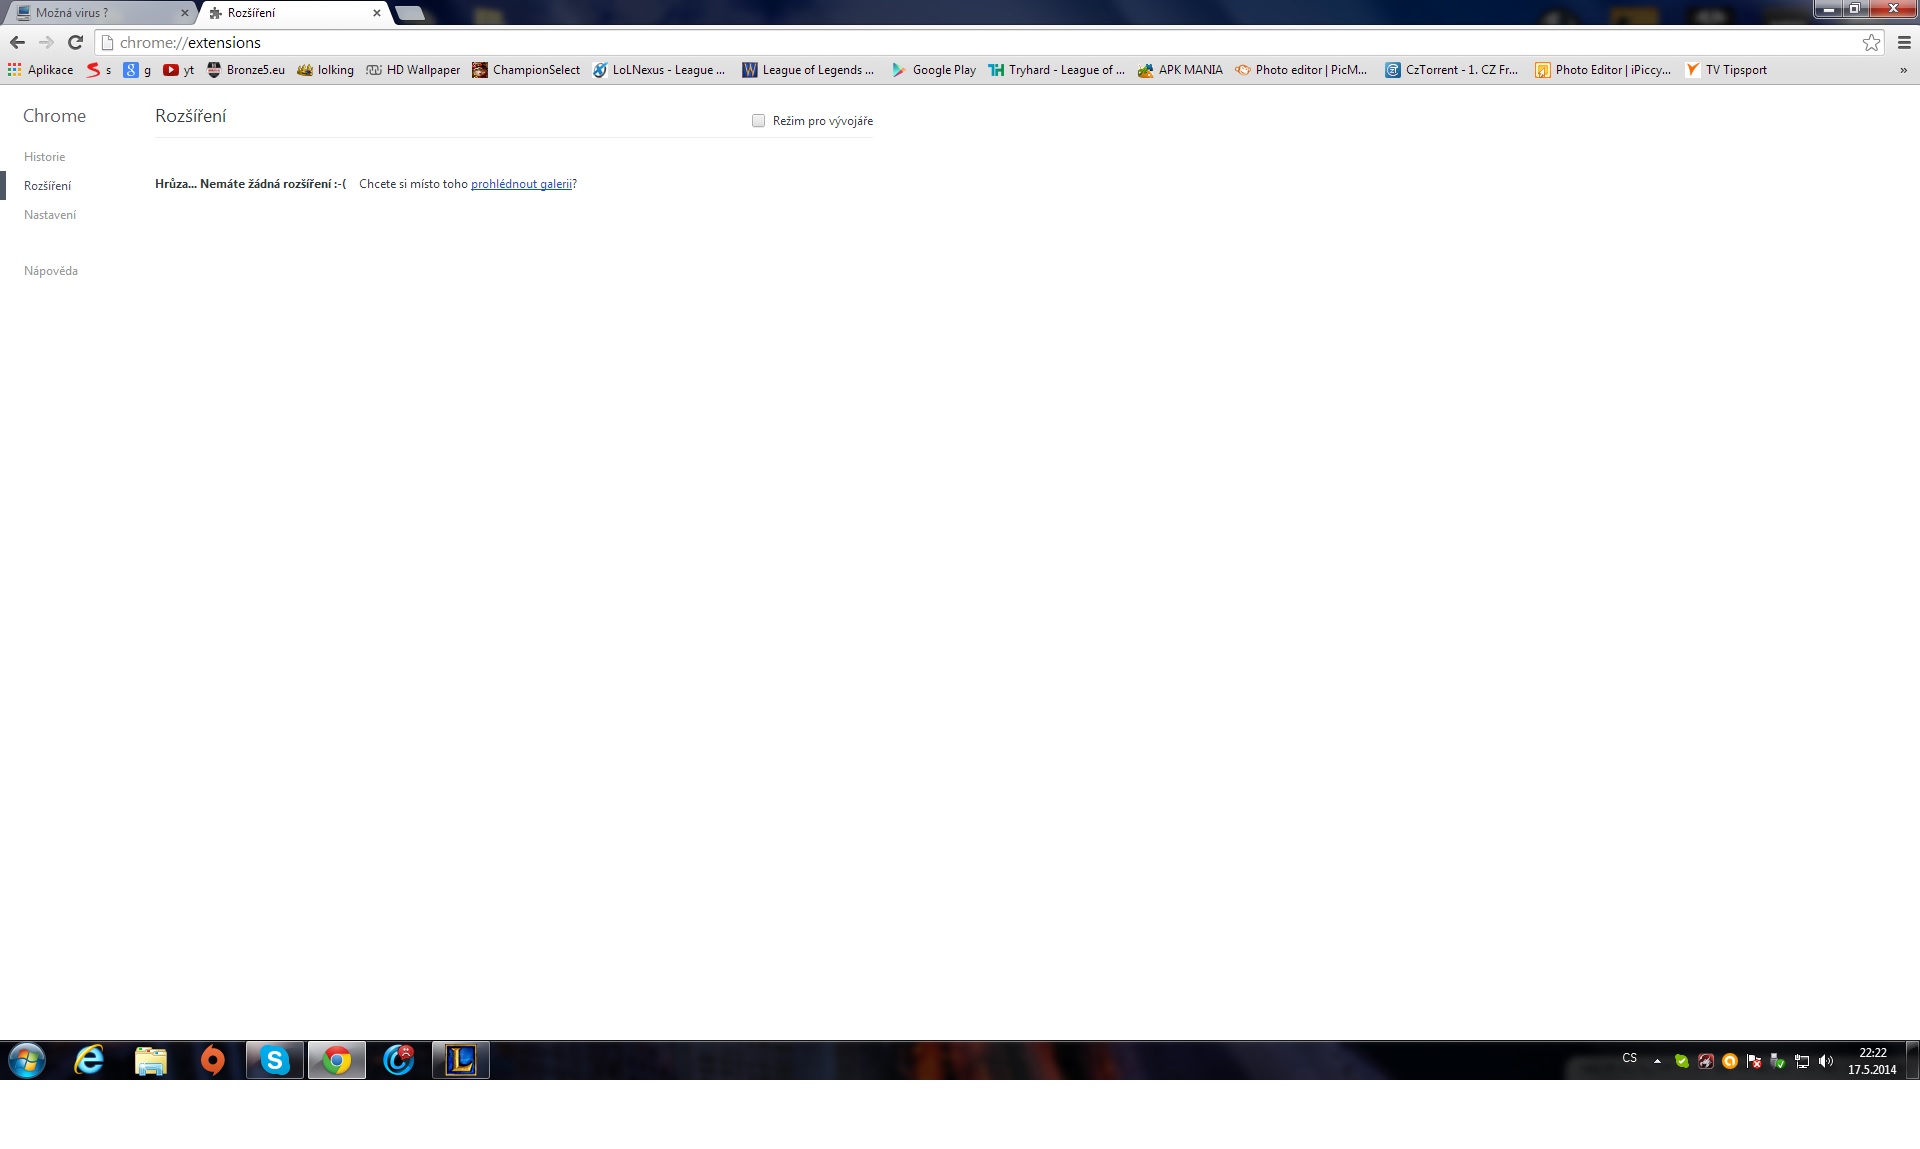Viewport: 1920px width, 1149px height.
Task: Bookmark this page with the star icon
Action: point(1871,42)
